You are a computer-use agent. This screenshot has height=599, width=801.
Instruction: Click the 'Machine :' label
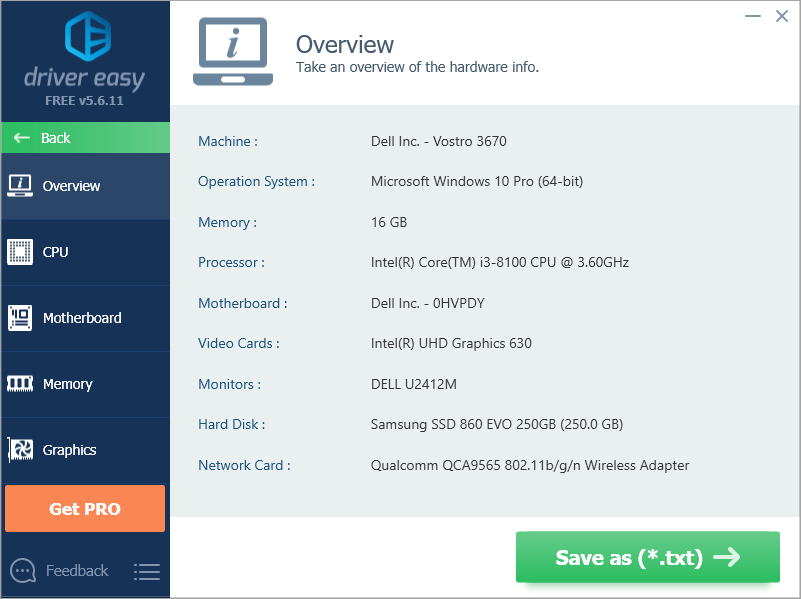pyautogui.click(x=228, y=141)
